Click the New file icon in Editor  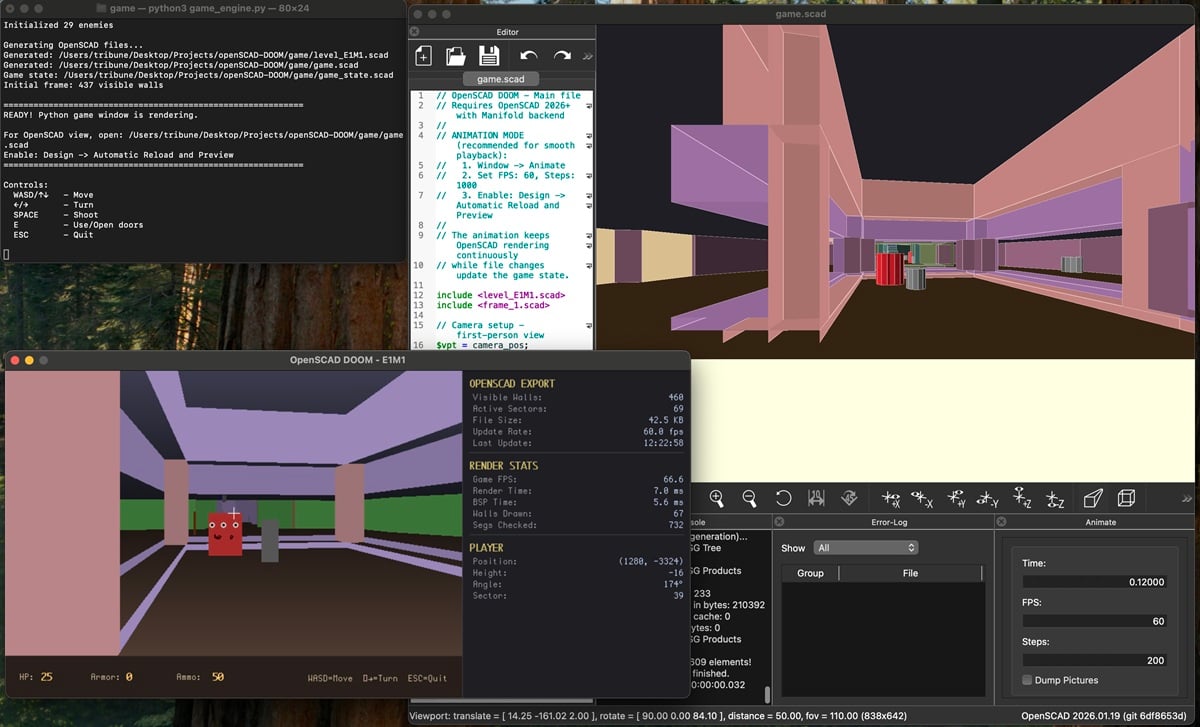pyautogui.click(x=424, y=57)
